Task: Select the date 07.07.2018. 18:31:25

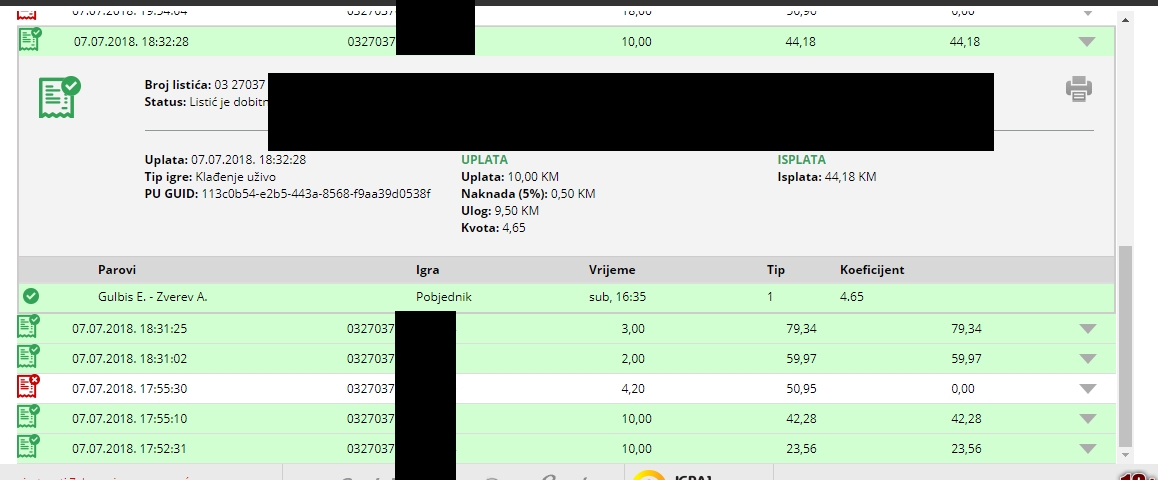Action: (x=130, y=329)
